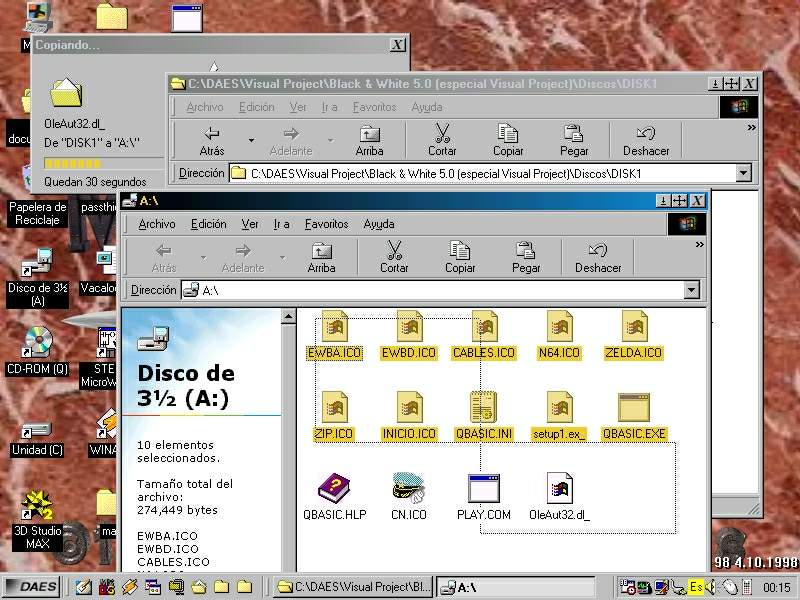
Task: Click the '274,449 bytes' size text
Action: tap(177, 510)
